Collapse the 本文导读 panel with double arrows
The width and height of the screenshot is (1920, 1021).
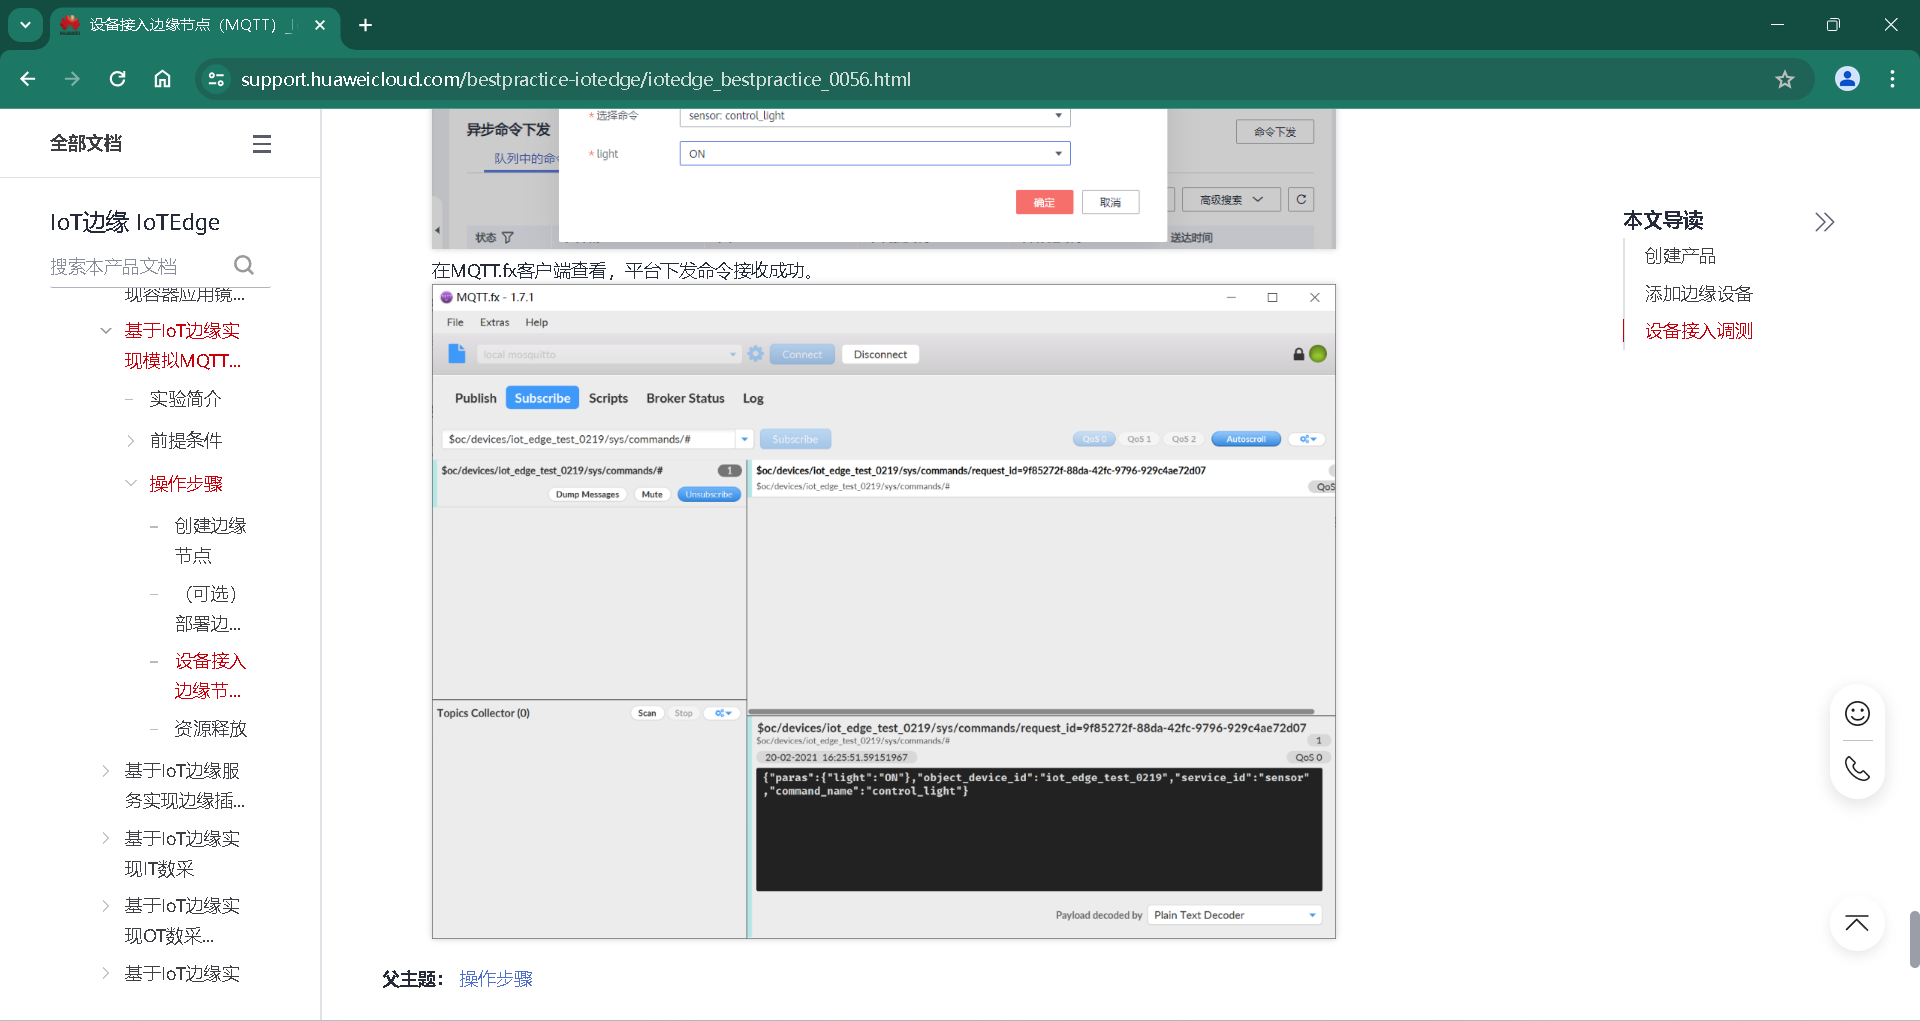click(x=1825, y=221)
